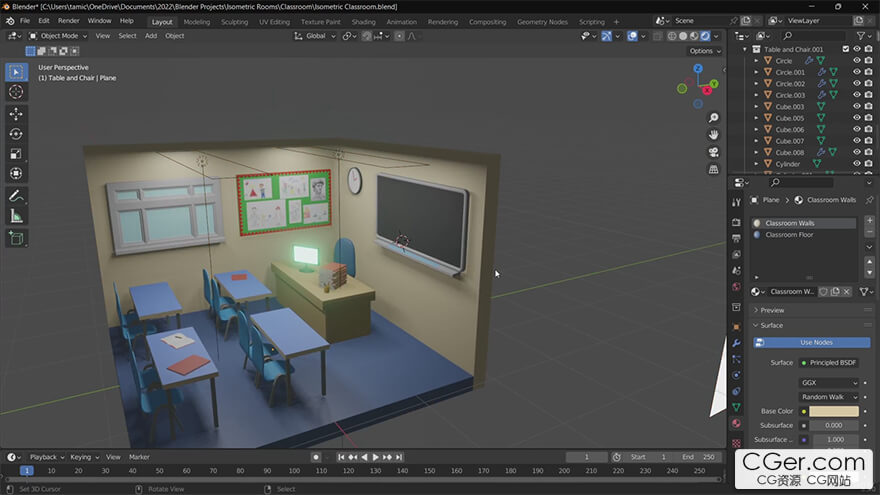Select the Transform tool
This screenshot has width=880, height=495.
pos(16,173)
